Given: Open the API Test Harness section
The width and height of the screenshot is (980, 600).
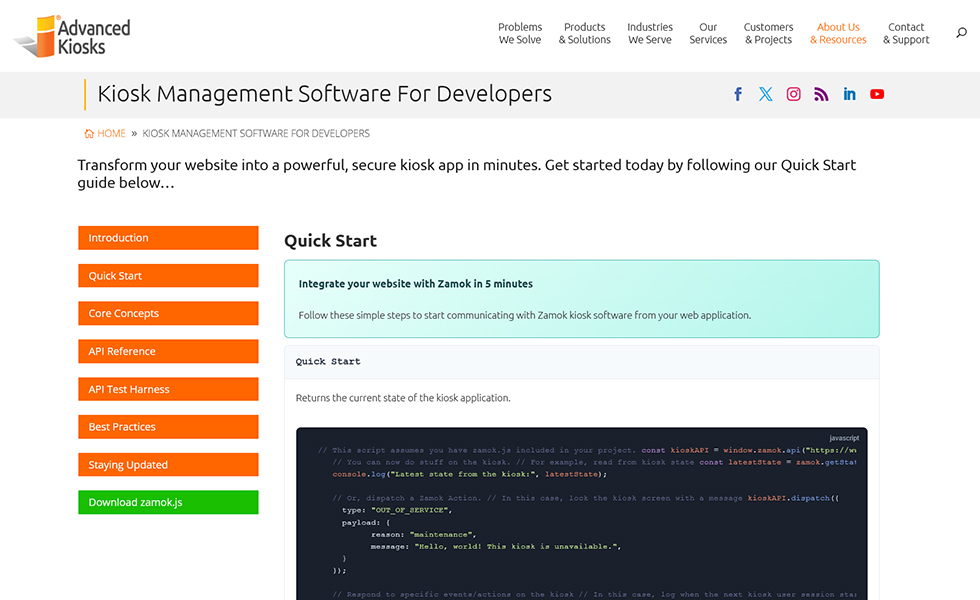Looking at the screenshot, I should pyautogui.click(x=168, y=389).
